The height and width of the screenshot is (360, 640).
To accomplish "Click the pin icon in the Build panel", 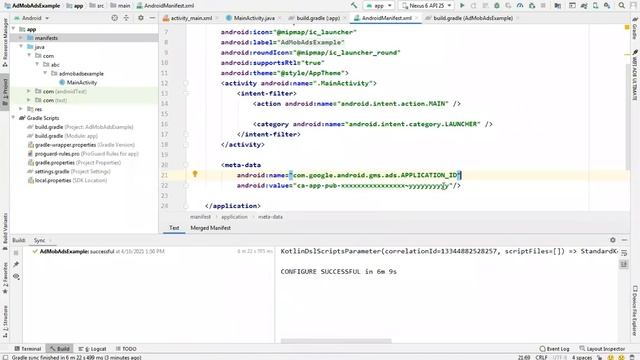I will click(16, 264).
